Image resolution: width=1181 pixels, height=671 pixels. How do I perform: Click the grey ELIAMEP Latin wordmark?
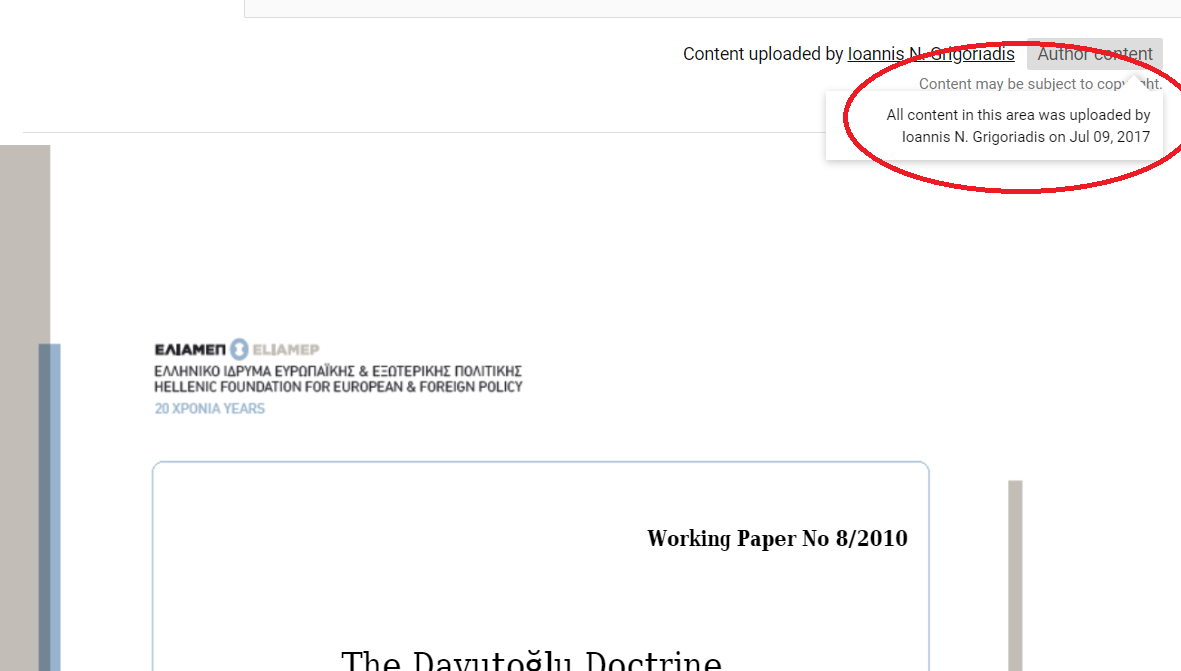tap(285, 350)
